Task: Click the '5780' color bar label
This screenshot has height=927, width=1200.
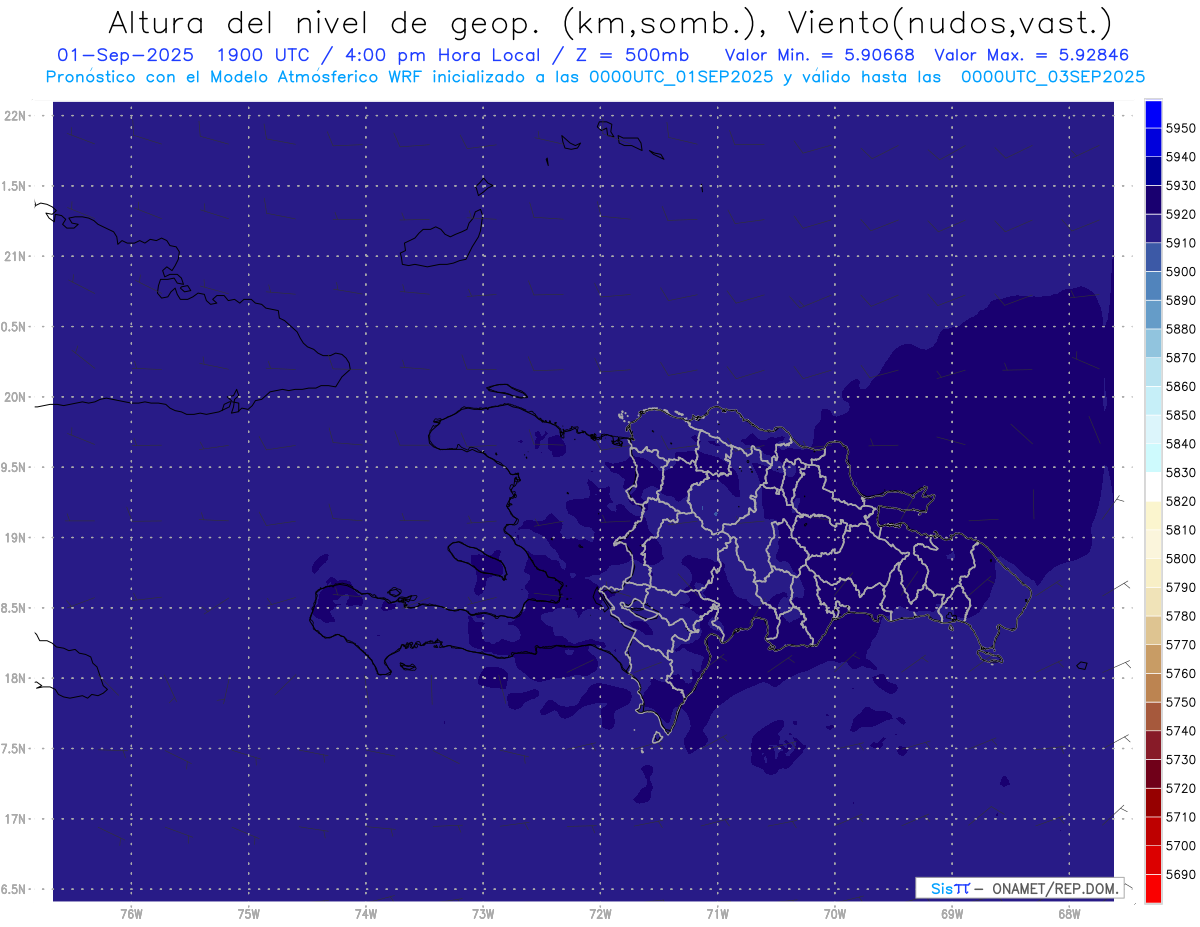Action: pos(1180,616)
